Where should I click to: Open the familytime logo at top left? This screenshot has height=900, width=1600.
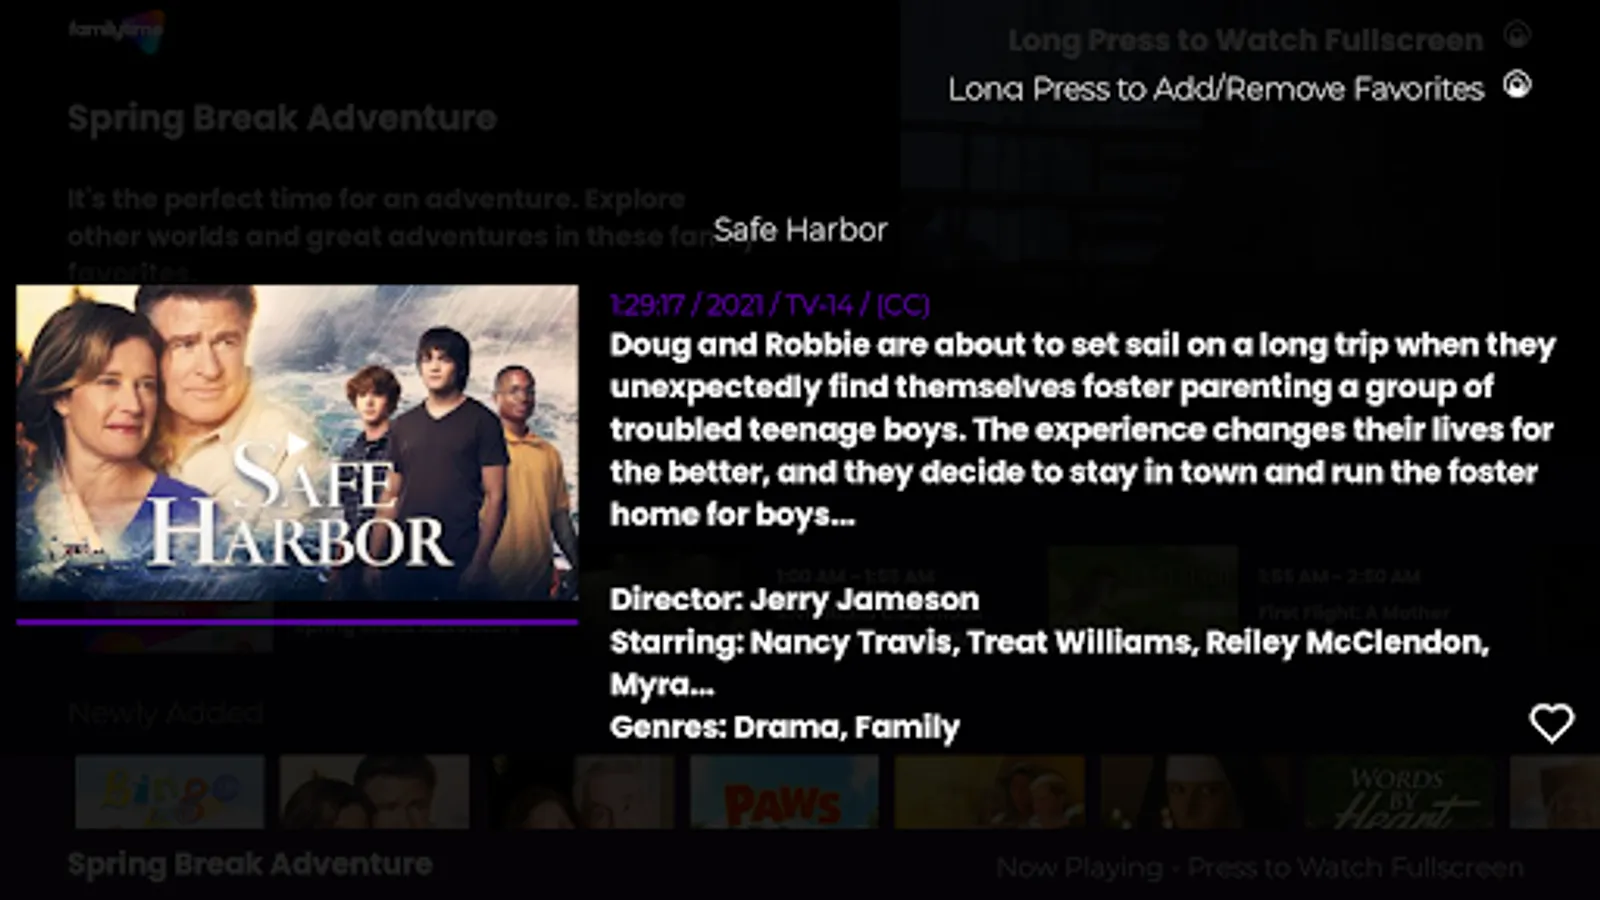tap(116, 30)
